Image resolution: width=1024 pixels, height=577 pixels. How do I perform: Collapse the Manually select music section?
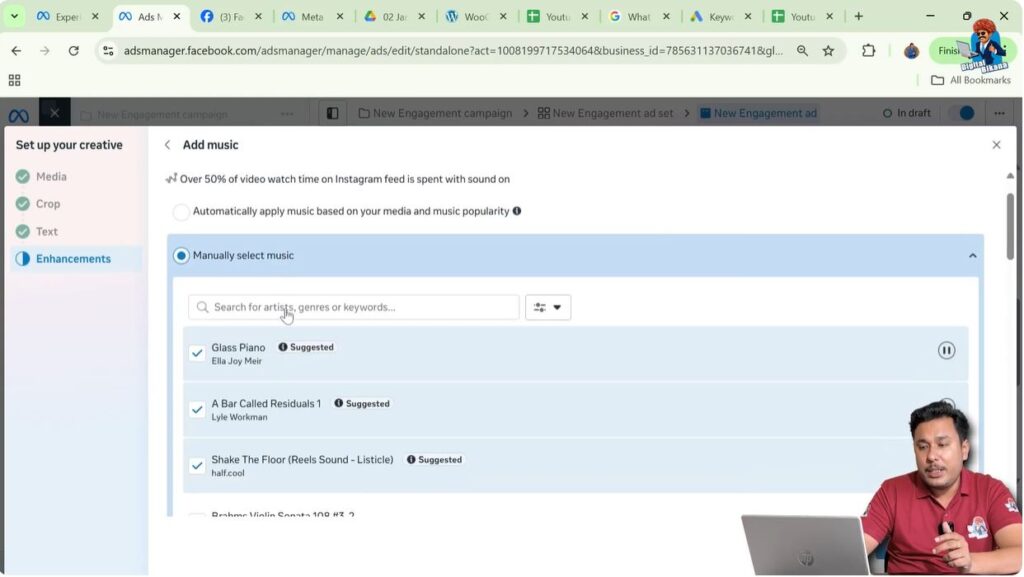[x=972, y=256]
